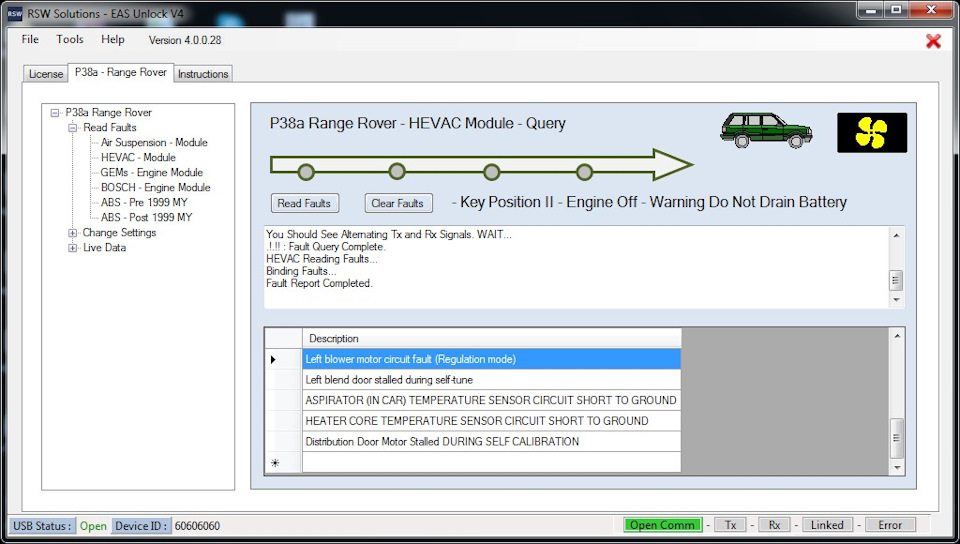Click log panel scrollbar up arrow

pyautogui.click(x=896, y=236)
